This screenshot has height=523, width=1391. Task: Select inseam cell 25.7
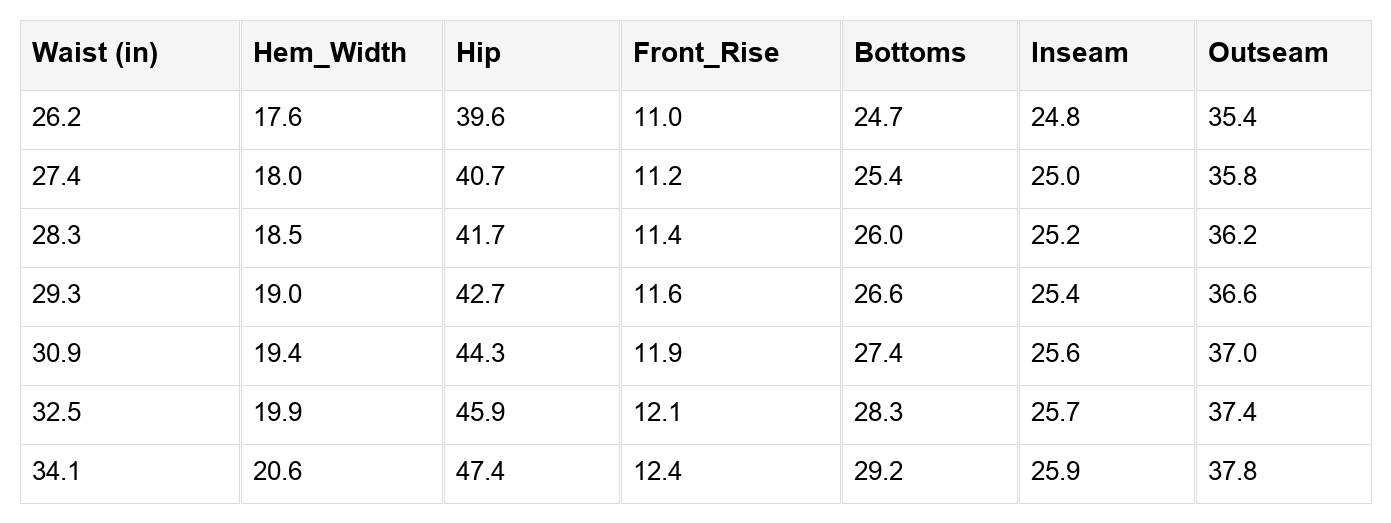1056,413
